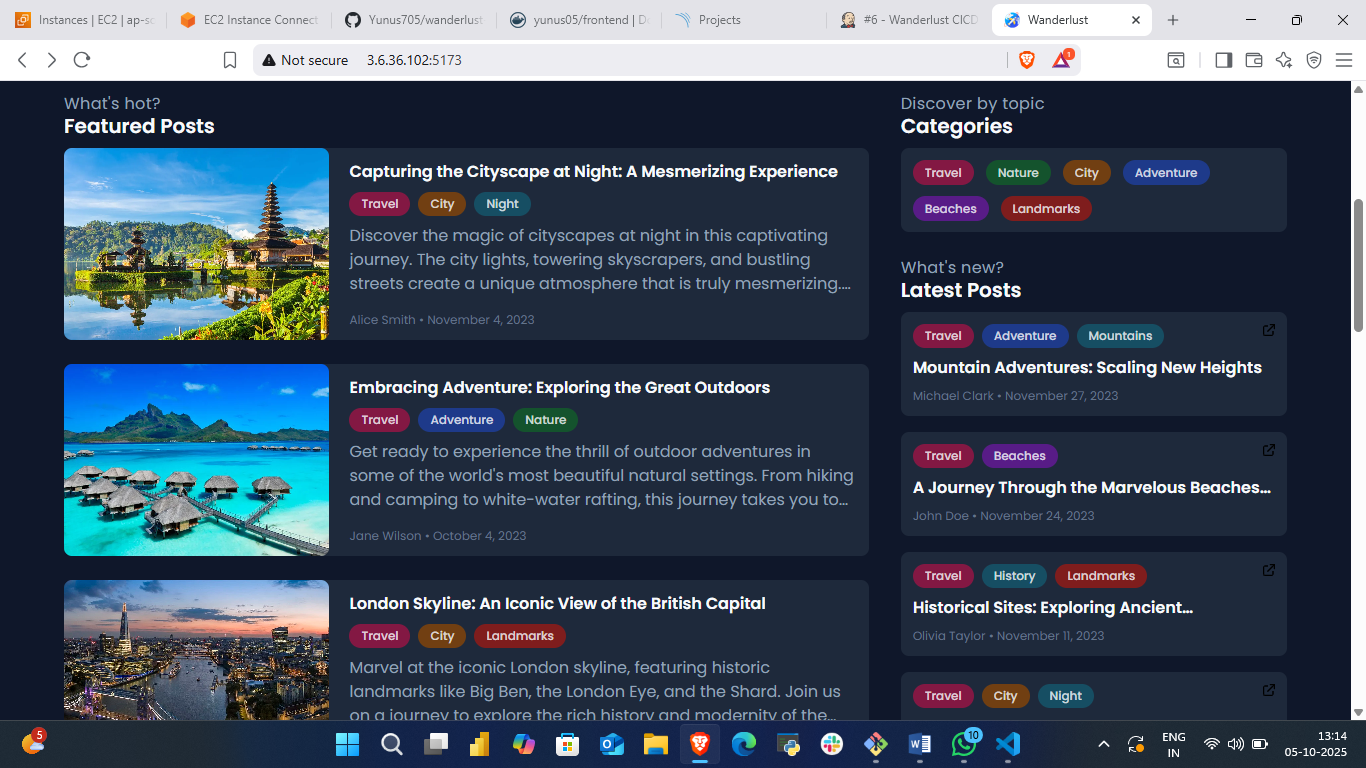Image resolution: width=1366 pixels, height=768 pixels.
Task: Select the purple-colored Beaches tag in Latest Posts
Action: 1019,456
